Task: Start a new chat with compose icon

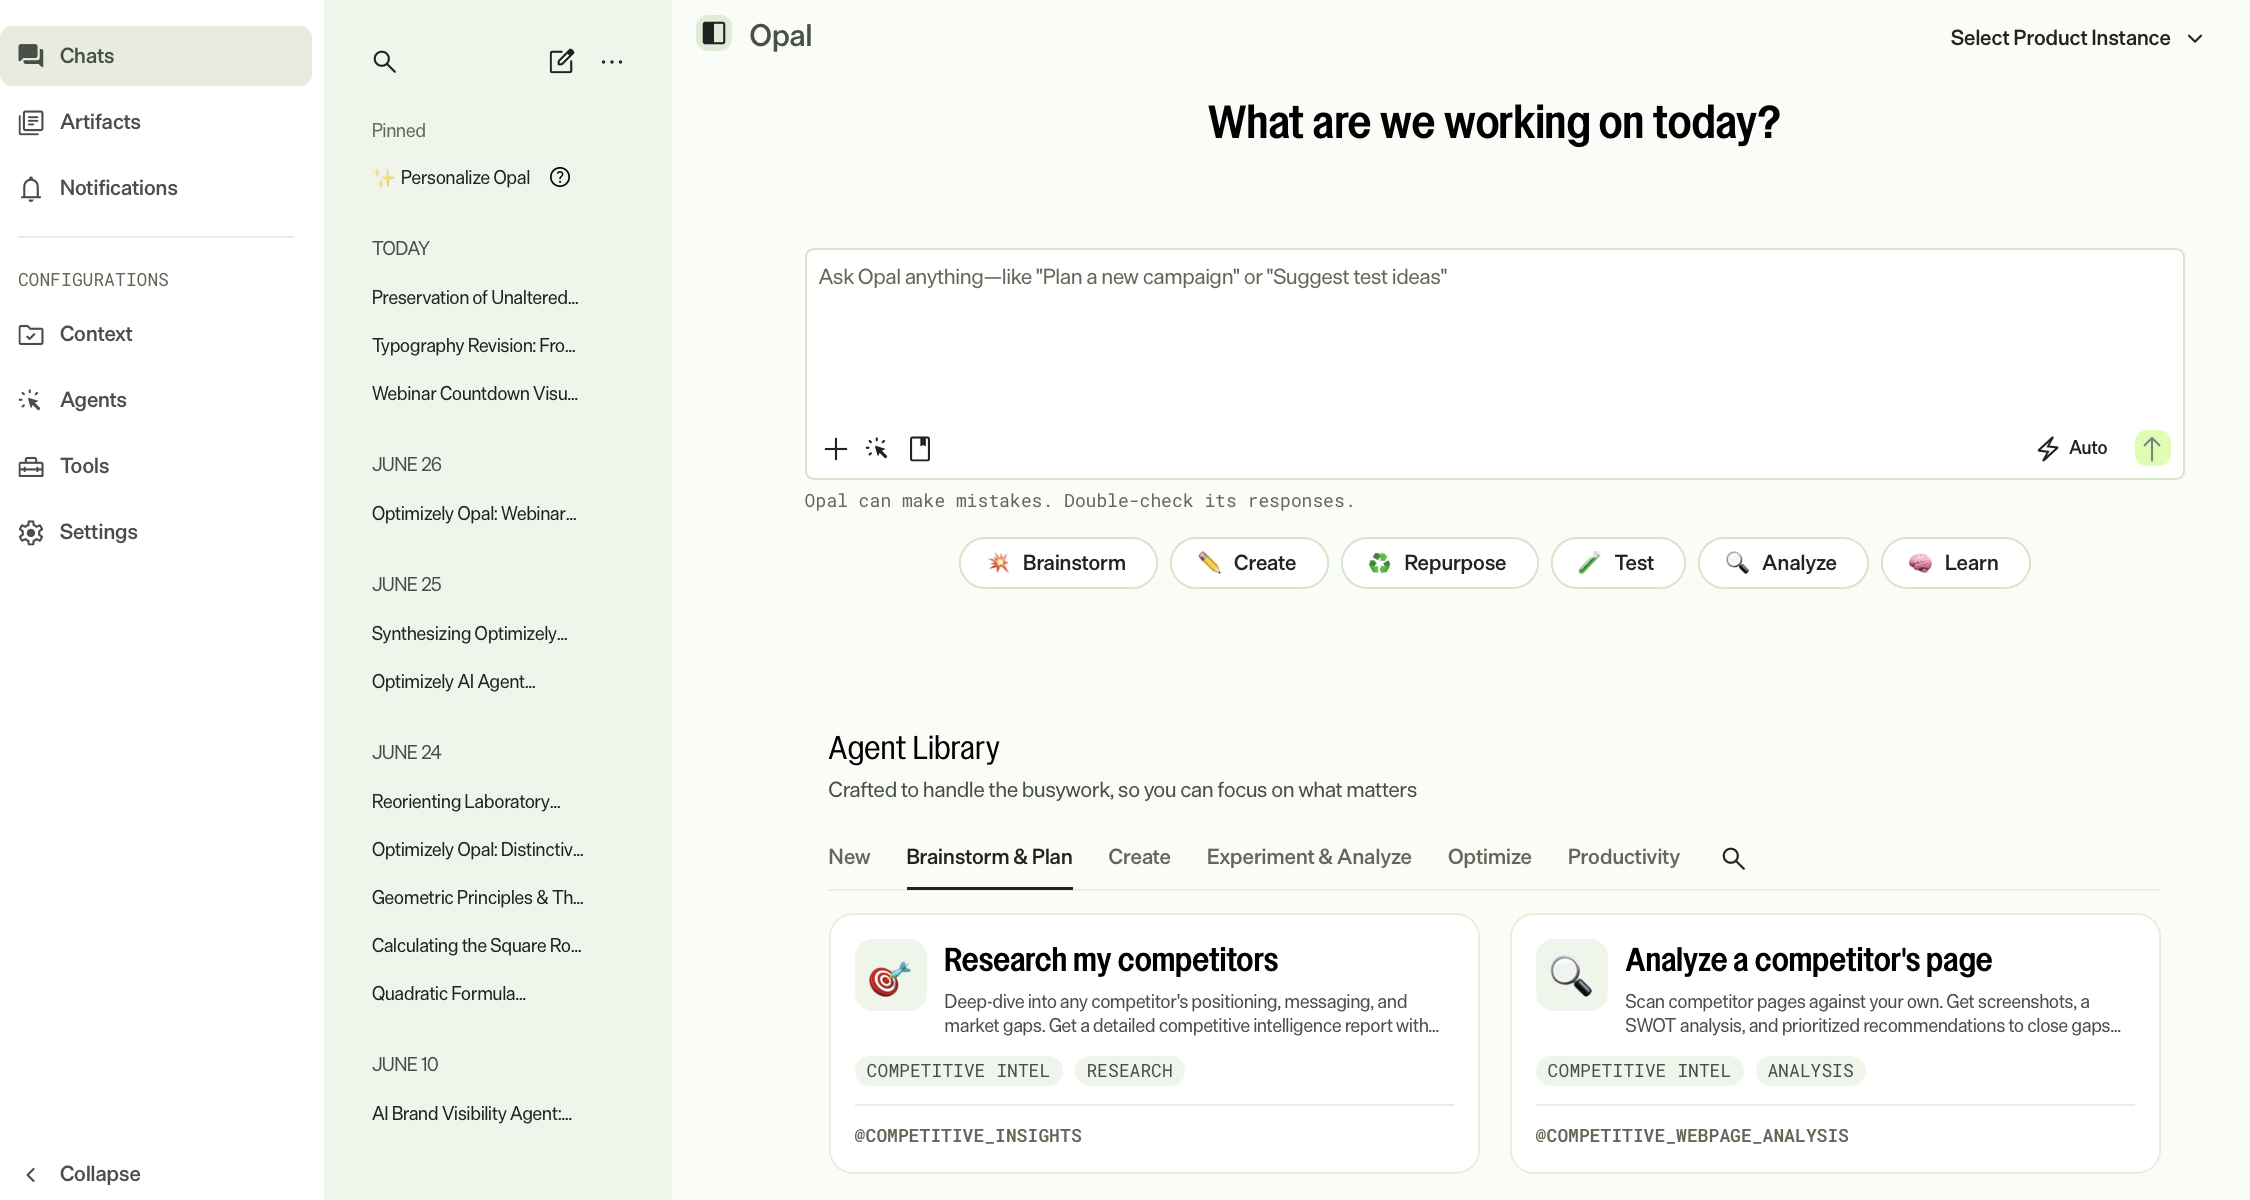Action: (562, 61)
